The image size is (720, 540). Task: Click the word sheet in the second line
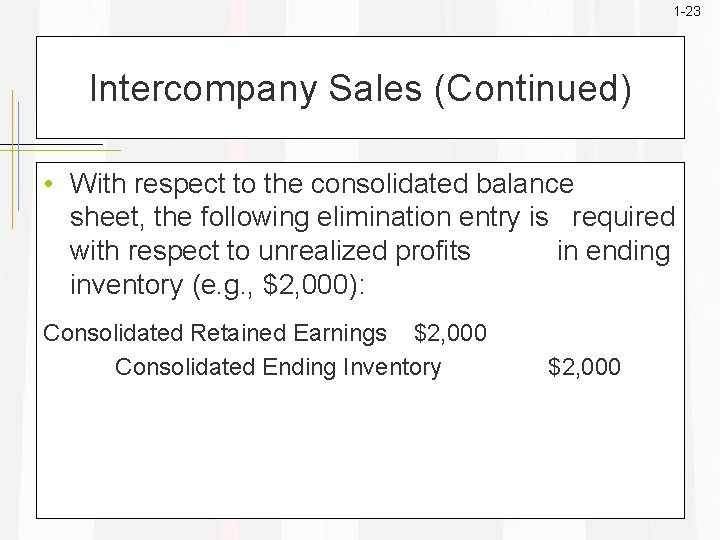107,218
